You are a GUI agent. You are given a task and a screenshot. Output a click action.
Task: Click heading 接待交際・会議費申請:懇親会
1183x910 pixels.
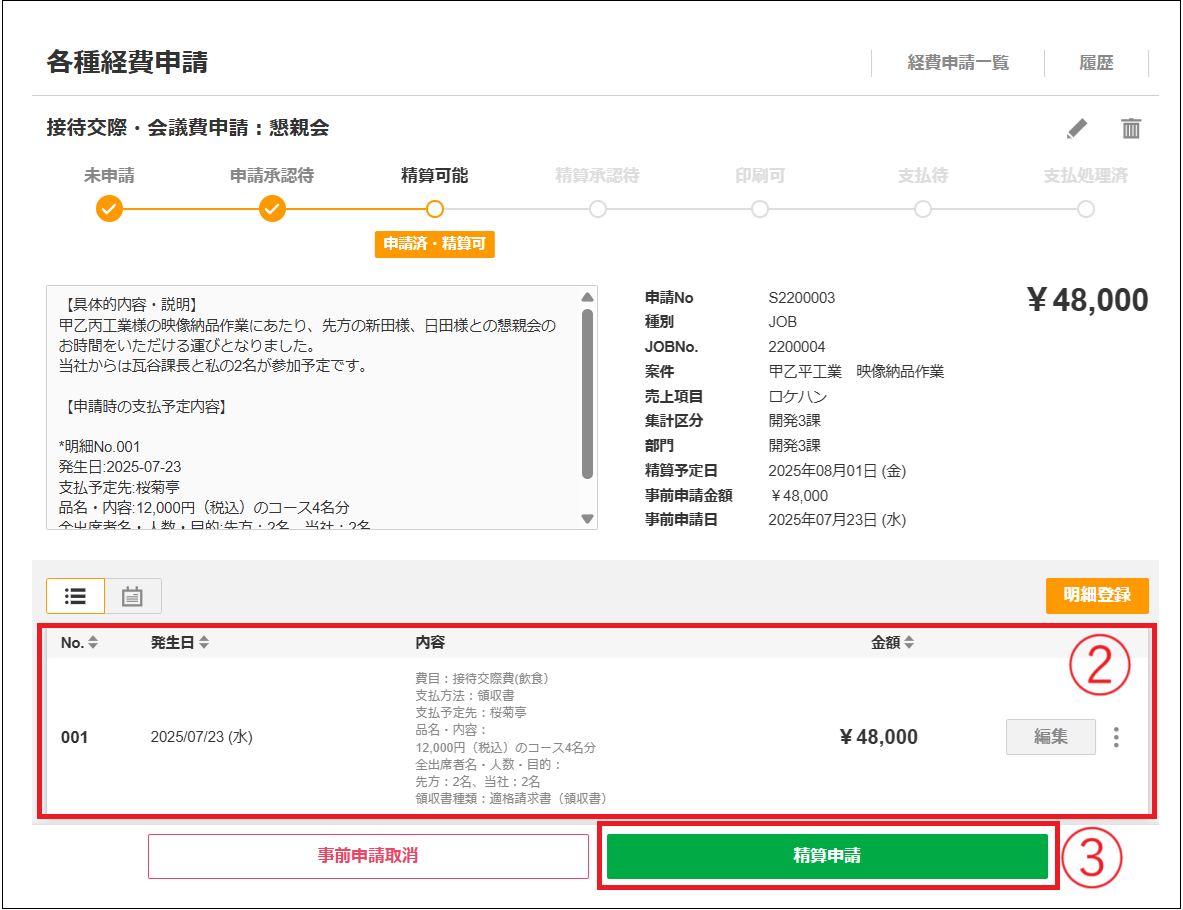point(188,128)
